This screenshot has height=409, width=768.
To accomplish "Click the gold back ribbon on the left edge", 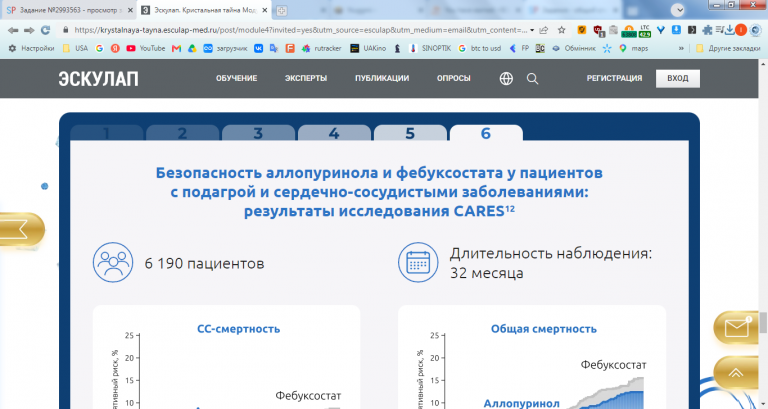I will click(22, 229).
